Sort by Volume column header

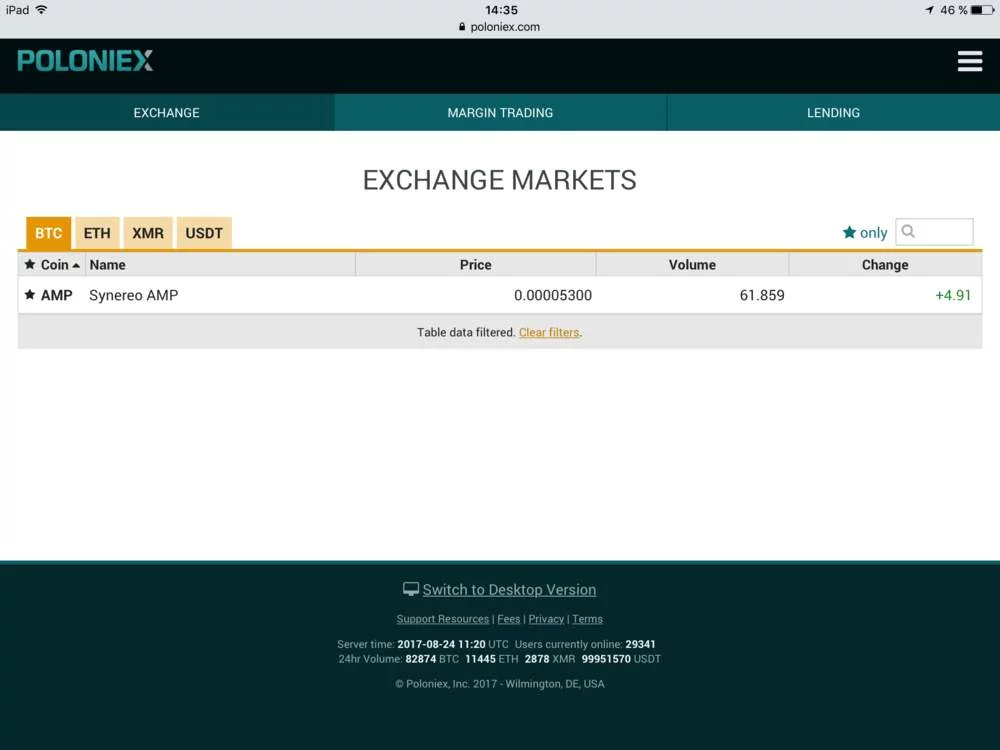(x=693, y=264)
